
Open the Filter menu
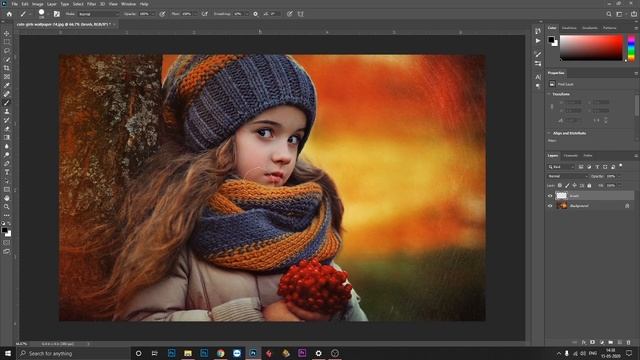(91, 4)
